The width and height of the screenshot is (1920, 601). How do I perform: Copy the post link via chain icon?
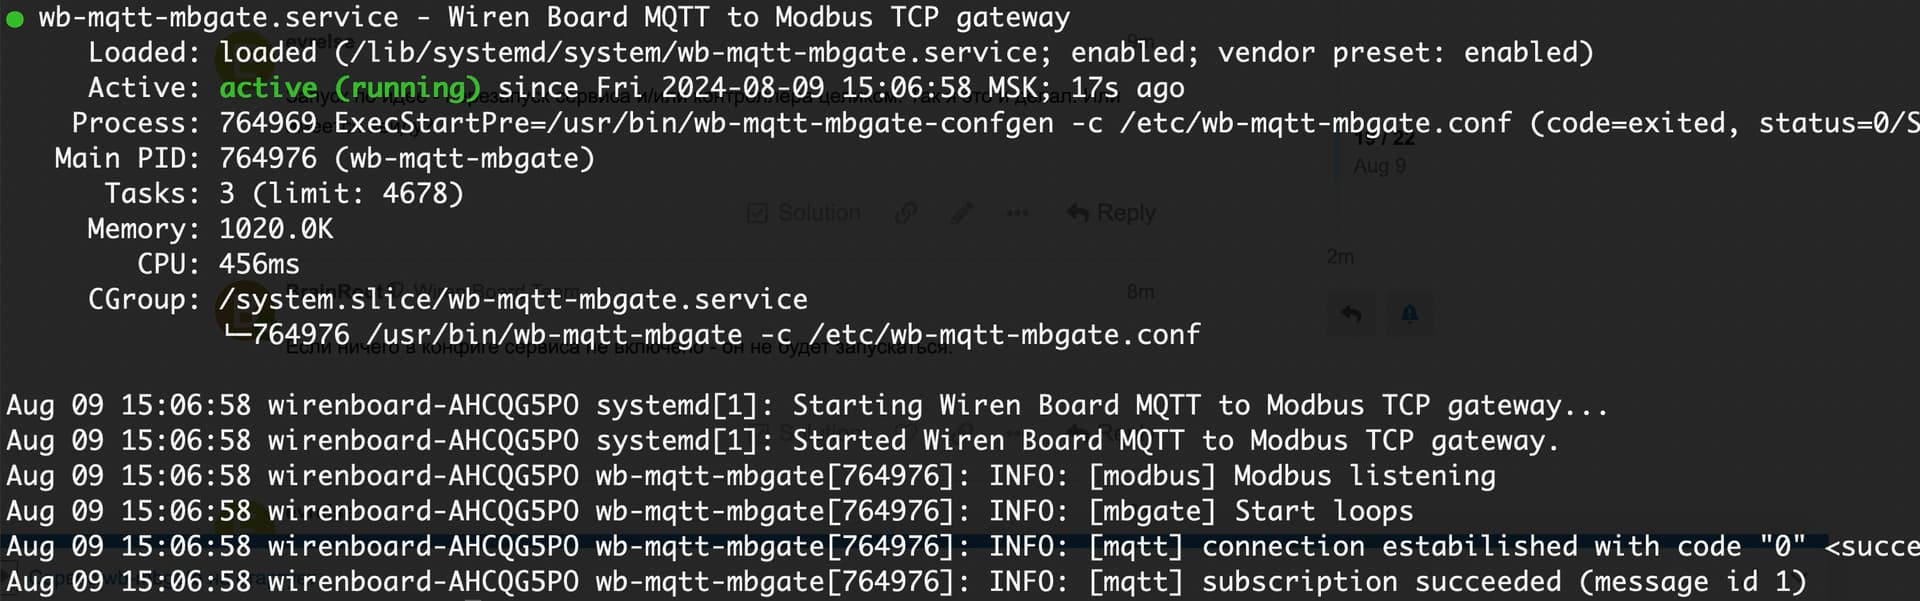tap(906, 213)
